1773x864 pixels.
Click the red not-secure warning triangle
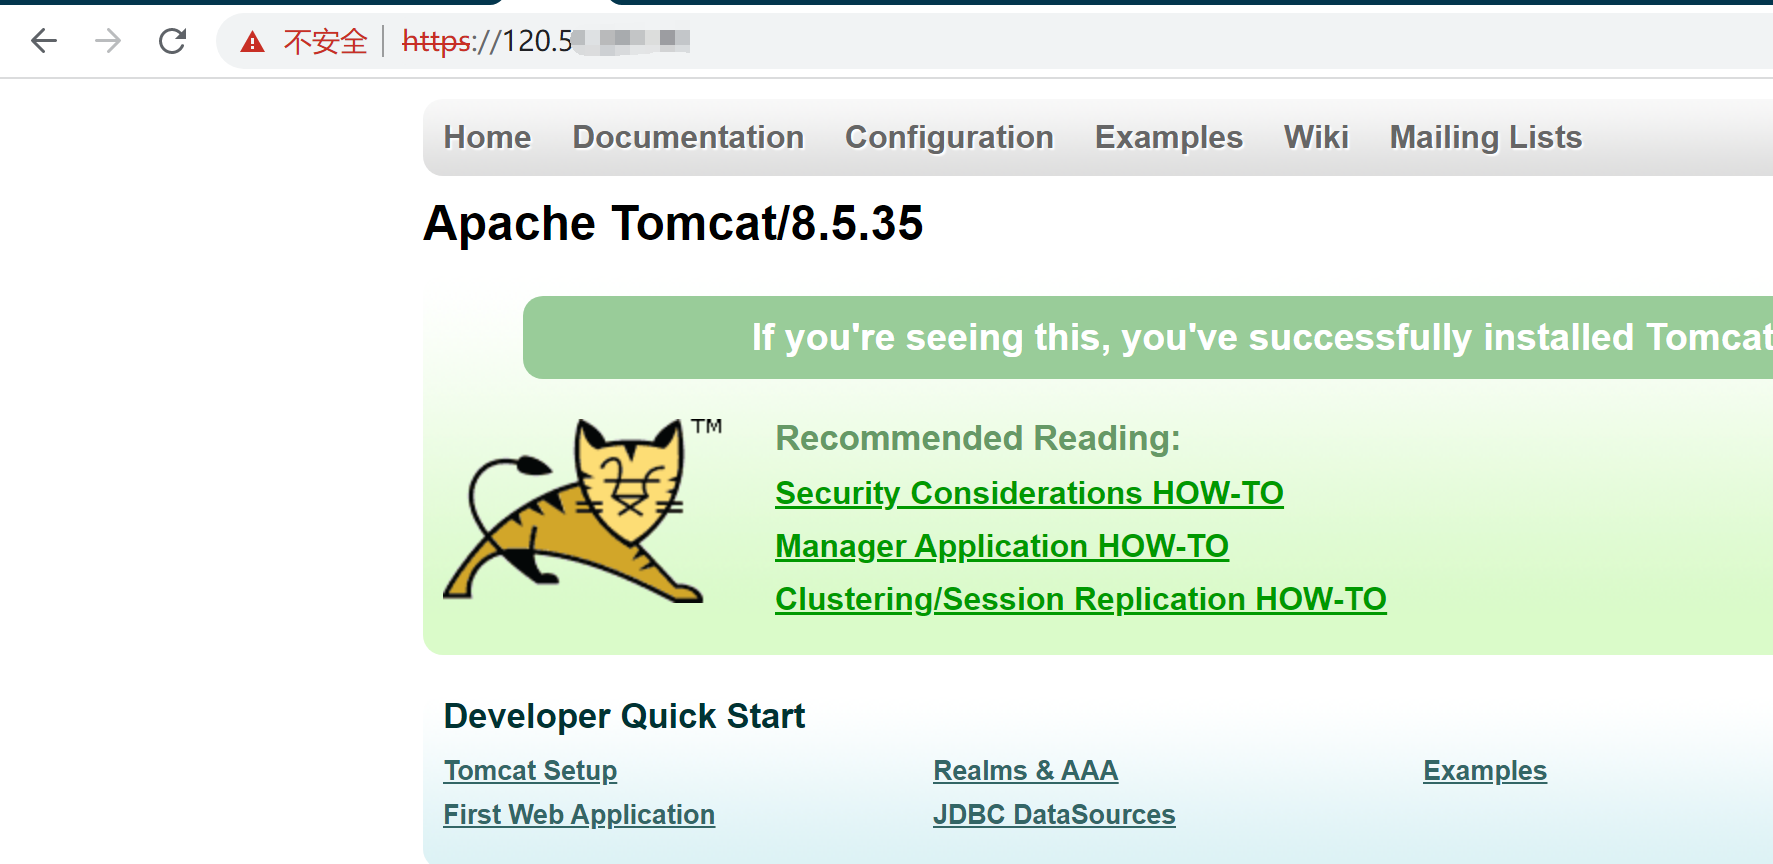252,41
